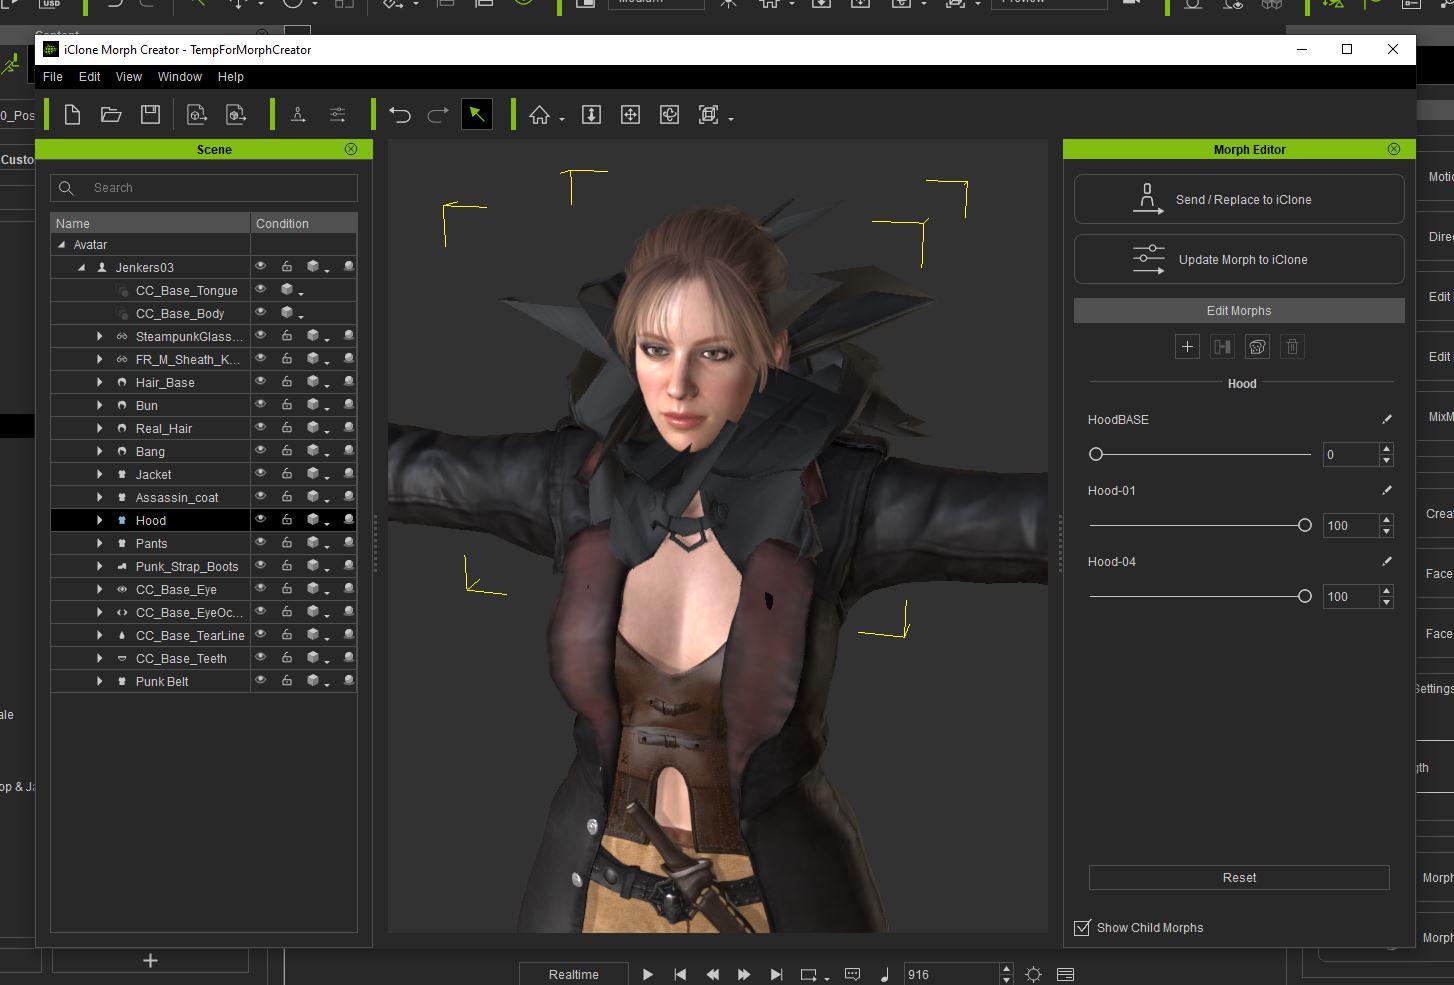Collapse the Avatar tree node
Viewport: 1454px width, 985px height.
[x=61, y=244]
